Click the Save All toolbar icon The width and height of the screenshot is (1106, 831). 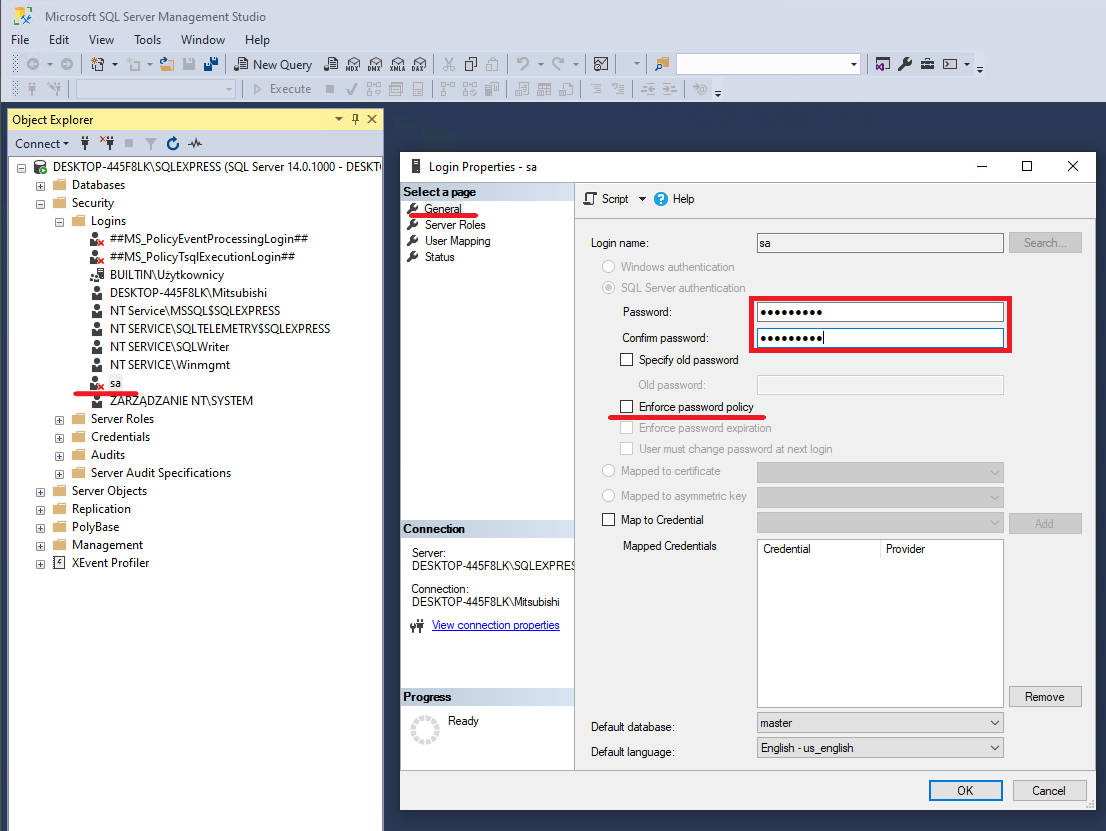pos(211,64)
